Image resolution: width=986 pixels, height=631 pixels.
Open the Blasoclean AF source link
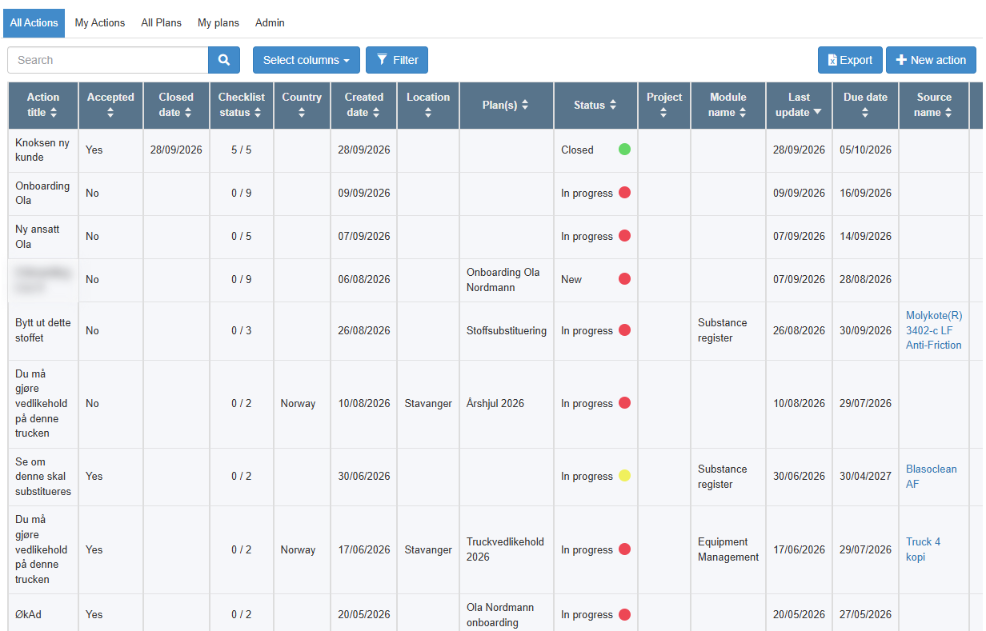[x=931, y=476]
